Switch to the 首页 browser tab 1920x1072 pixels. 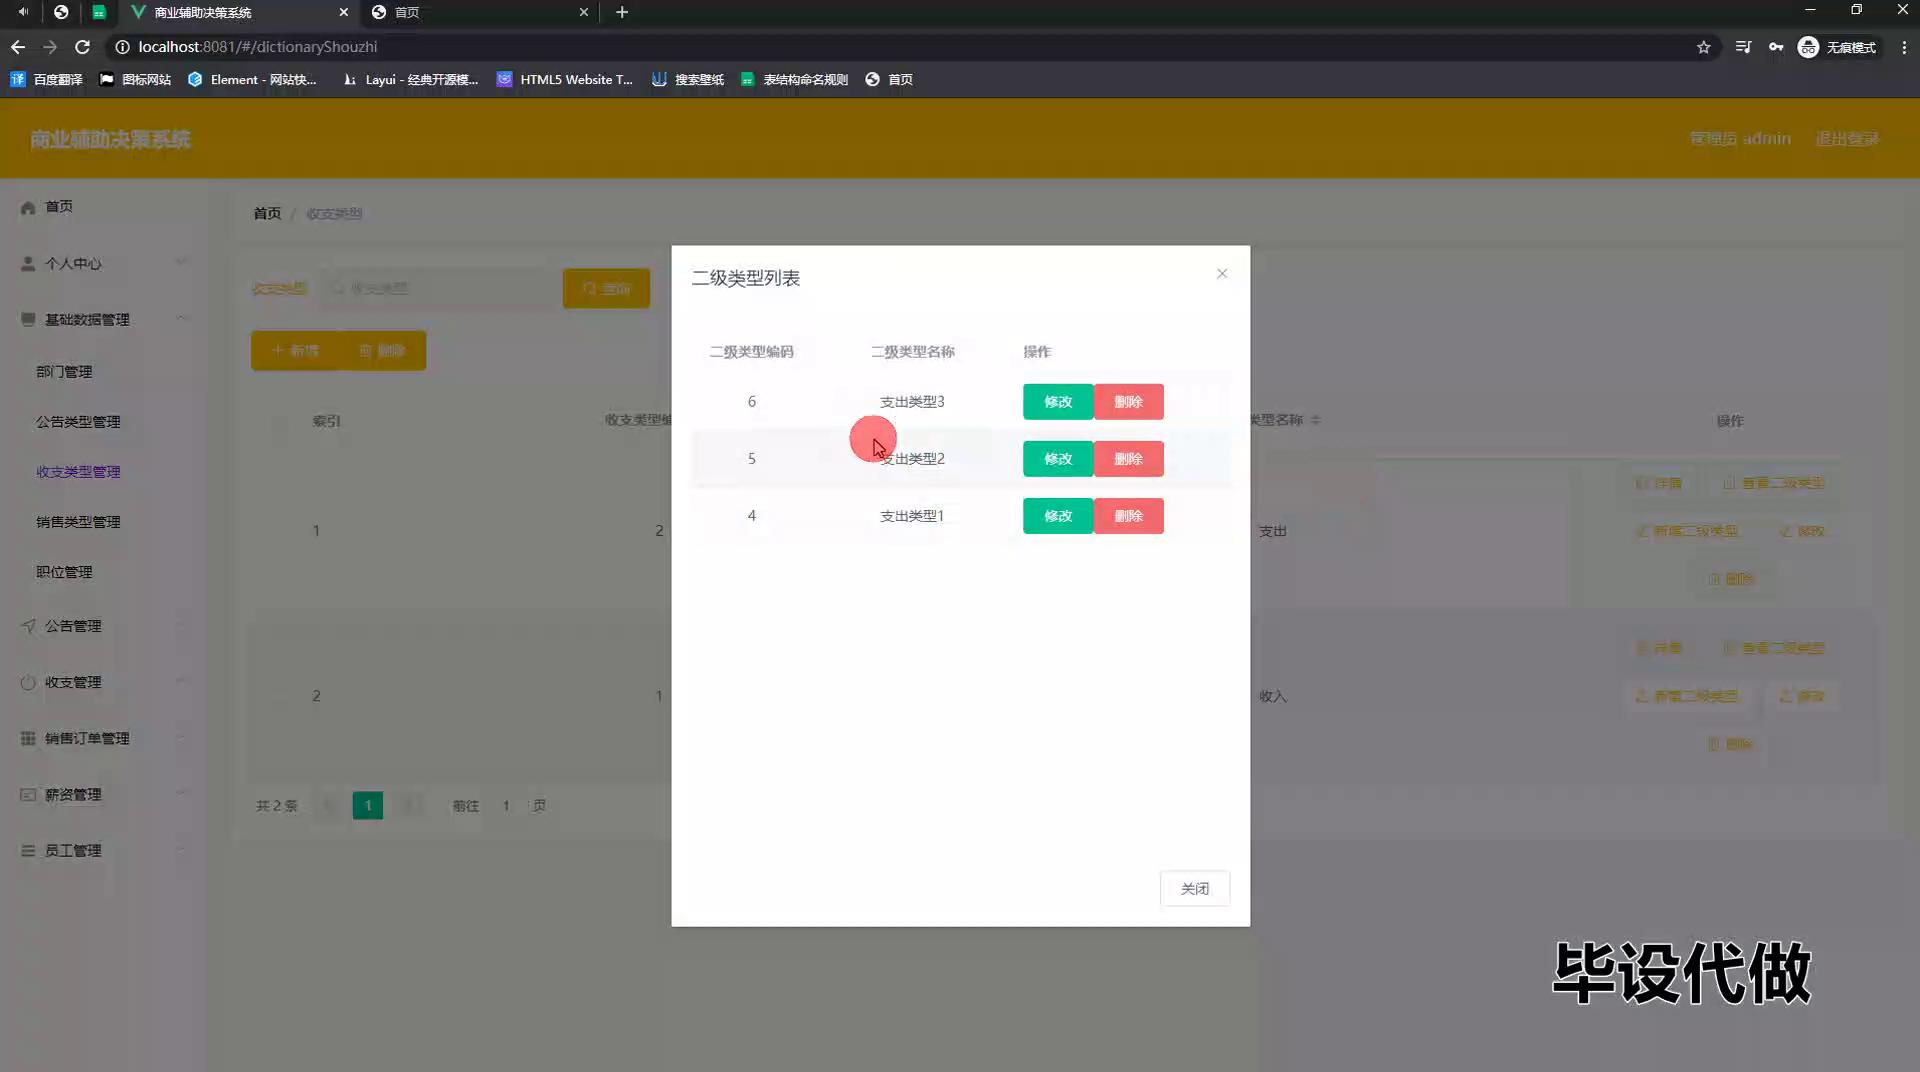coord(409,13)
